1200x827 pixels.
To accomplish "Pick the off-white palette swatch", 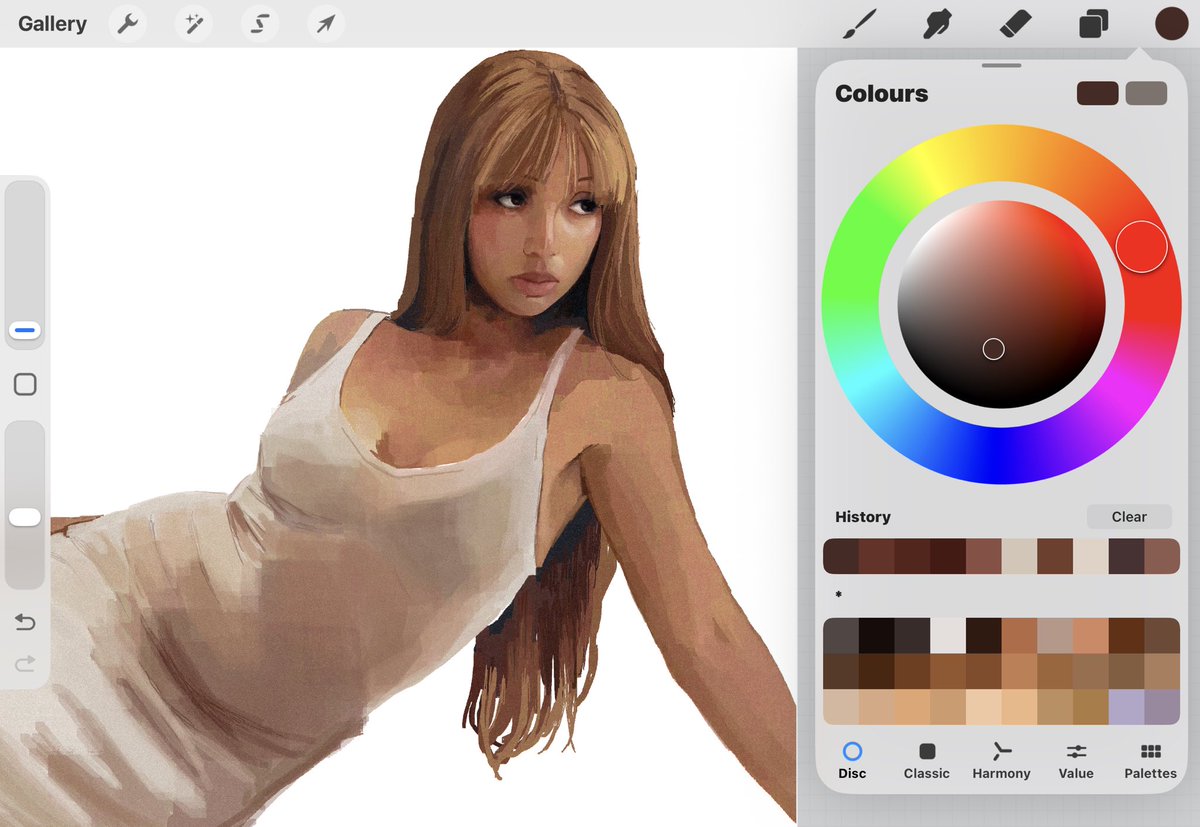I will (x=948, y=636).
